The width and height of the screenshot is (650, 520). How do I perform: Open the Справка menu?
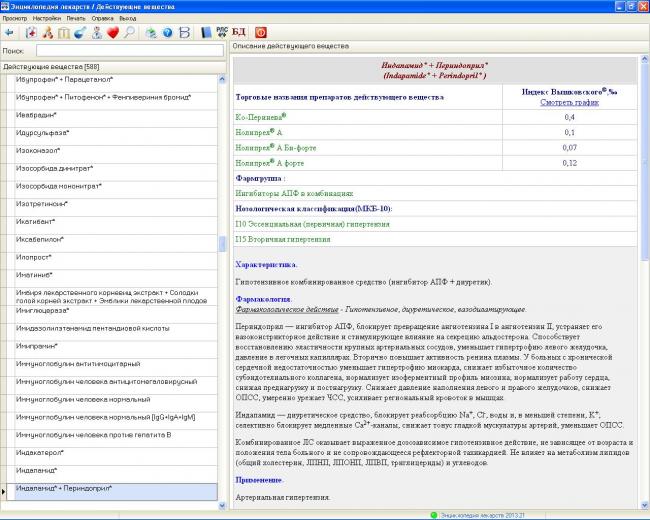point(102,19)
